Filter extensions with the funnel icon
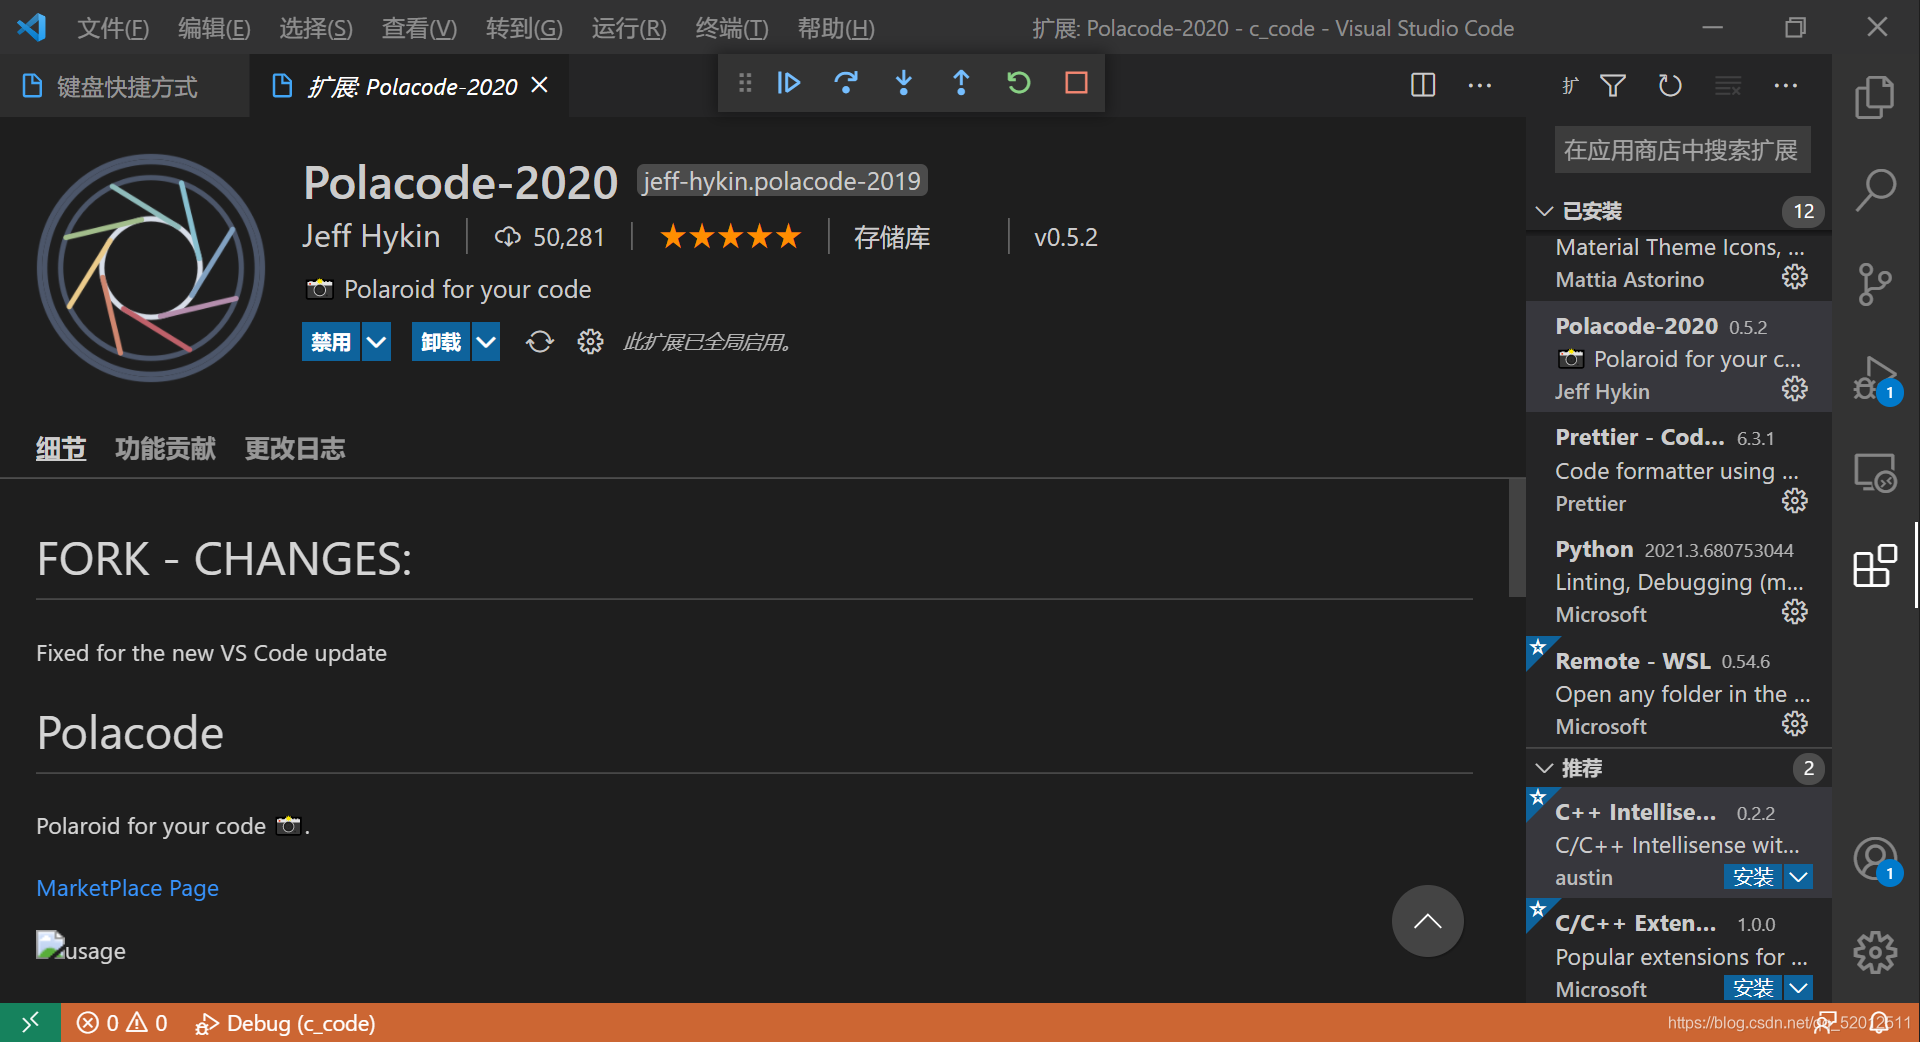This screenshot has width=1920, height=1042. click(x=1613, y=86)
